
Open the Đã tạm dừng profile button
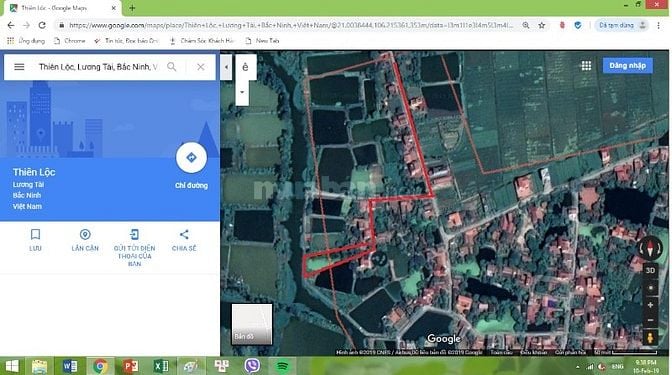point(622,25)
